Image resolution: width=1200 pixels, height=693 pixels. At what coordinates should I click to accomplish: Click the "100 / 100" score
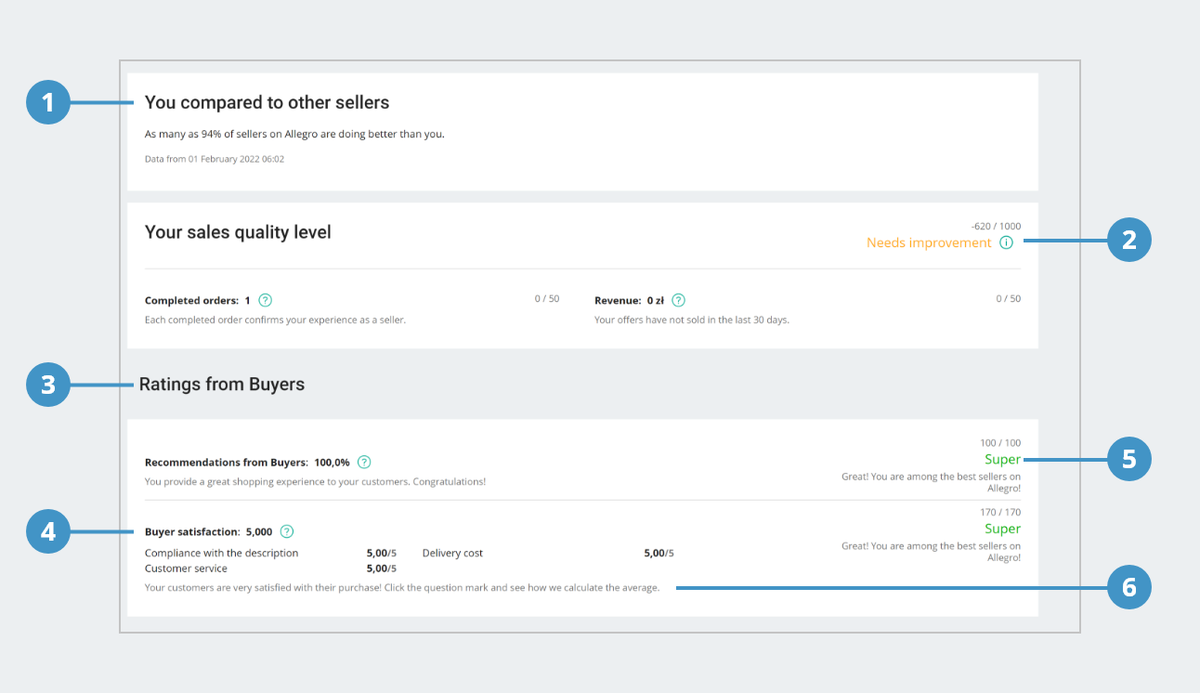click(x=1000, y=443)
